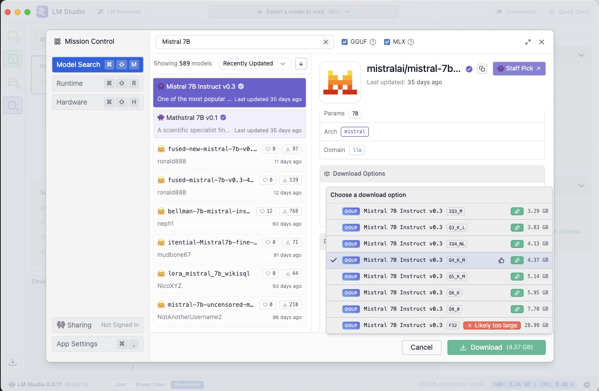This screenshot has width=599, height=391.
Task: Click the likes badge on bellman-7b-mistral-ins
Action: (x=266, y=211)
